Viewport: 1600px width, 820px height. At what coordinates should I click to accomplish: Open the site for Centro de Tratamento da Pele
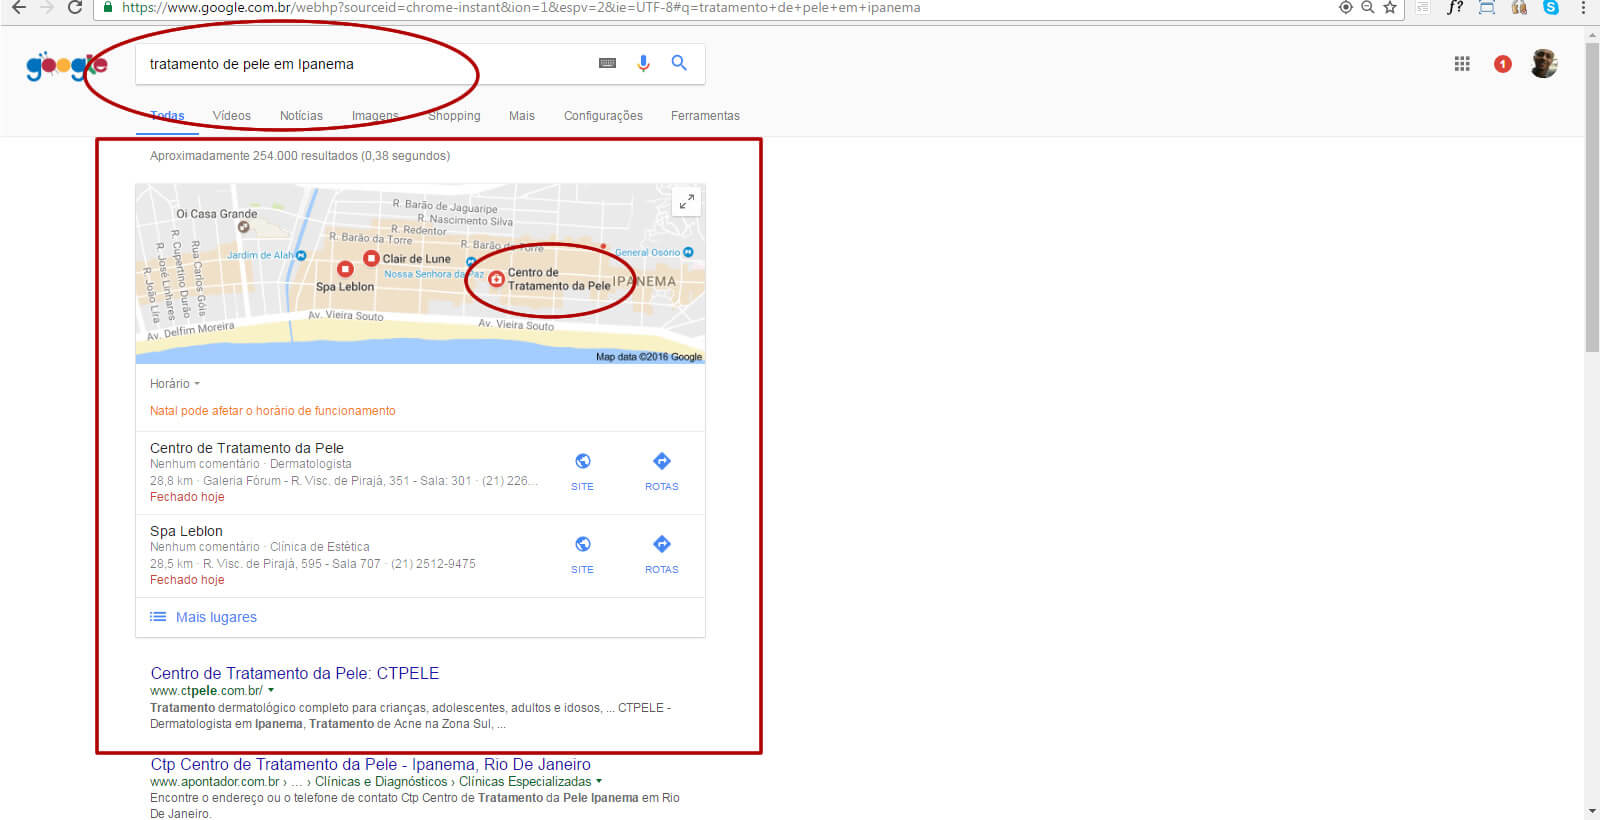[582, 472]
